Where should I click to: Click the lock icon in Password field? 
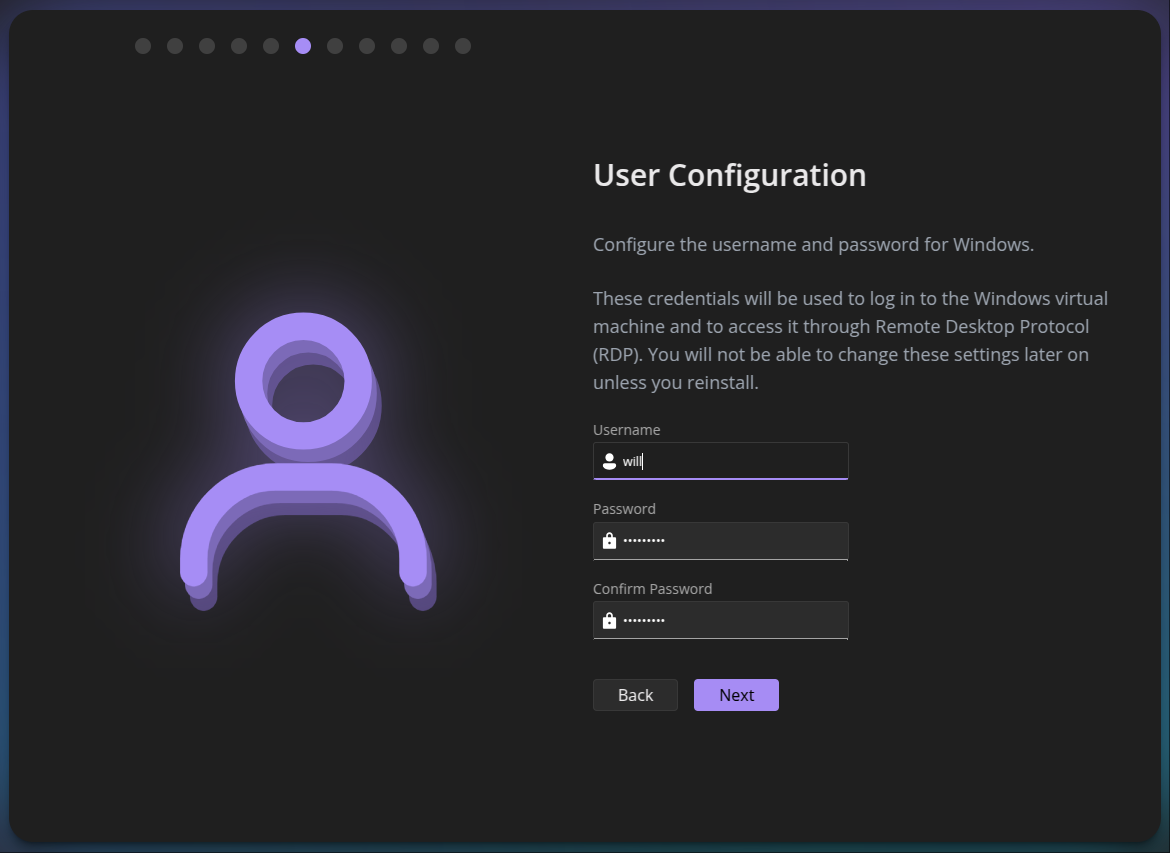(x=609, y=541)
